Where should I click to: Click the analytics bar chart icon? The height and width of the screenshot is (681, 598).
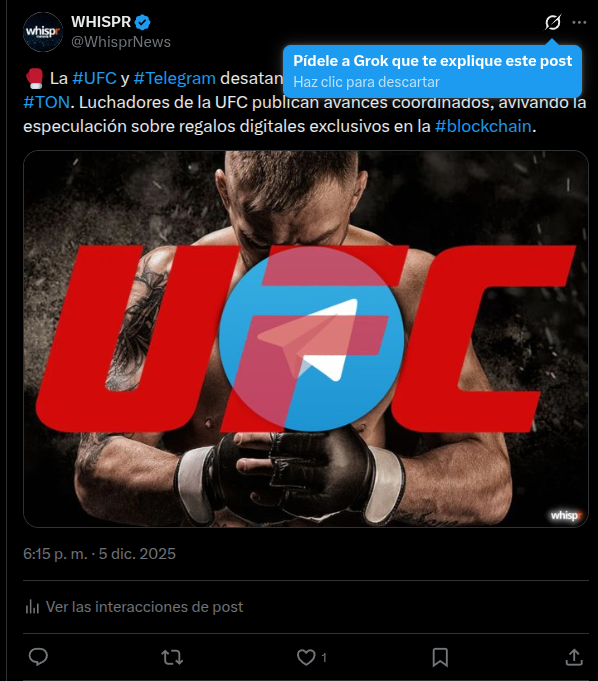point(32,607)
